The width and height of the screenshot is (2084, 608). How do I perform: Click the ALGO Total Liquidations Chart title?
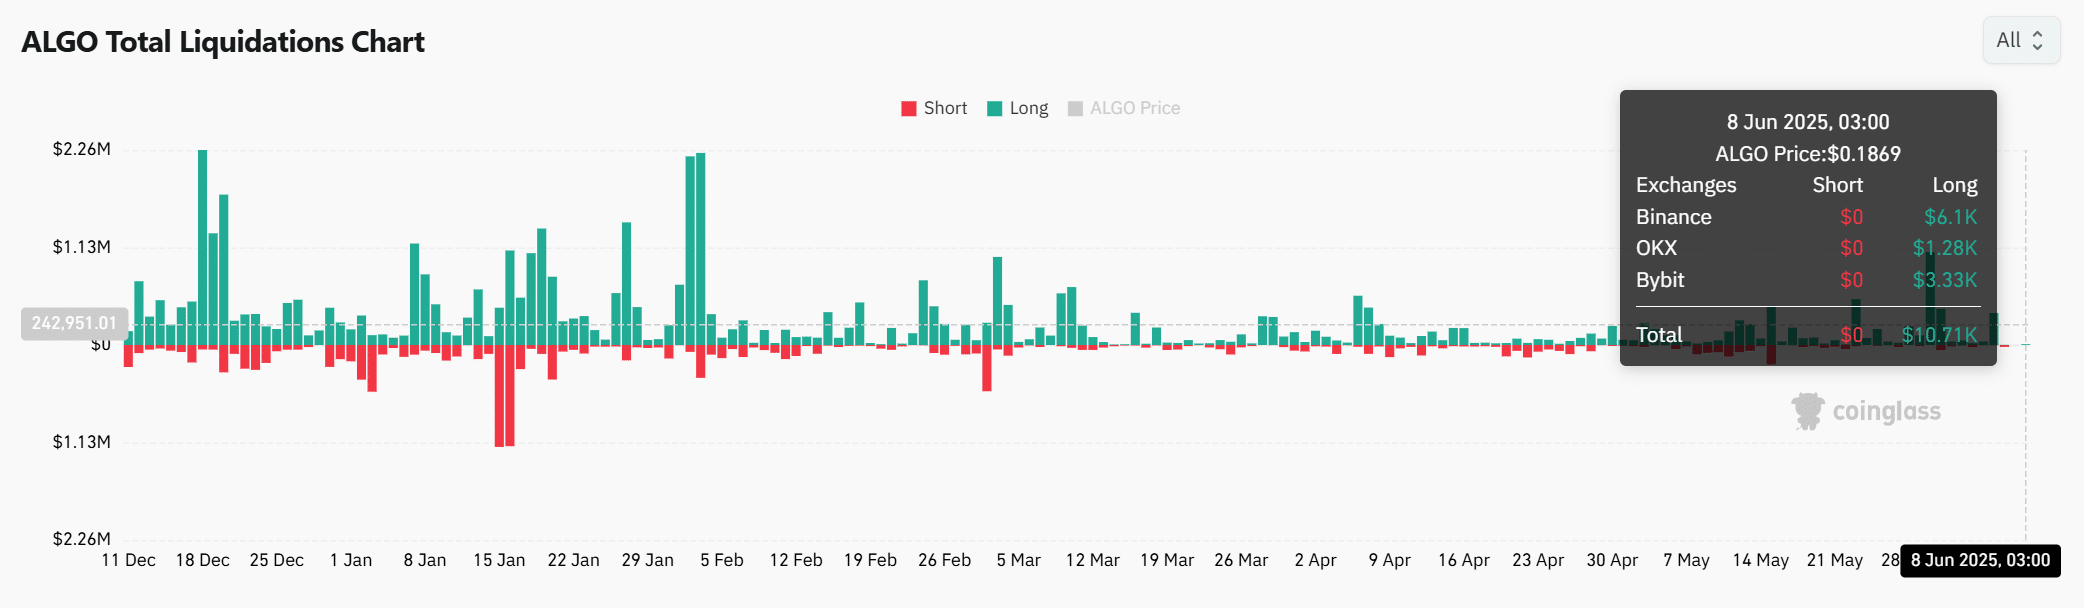(223, 42)
